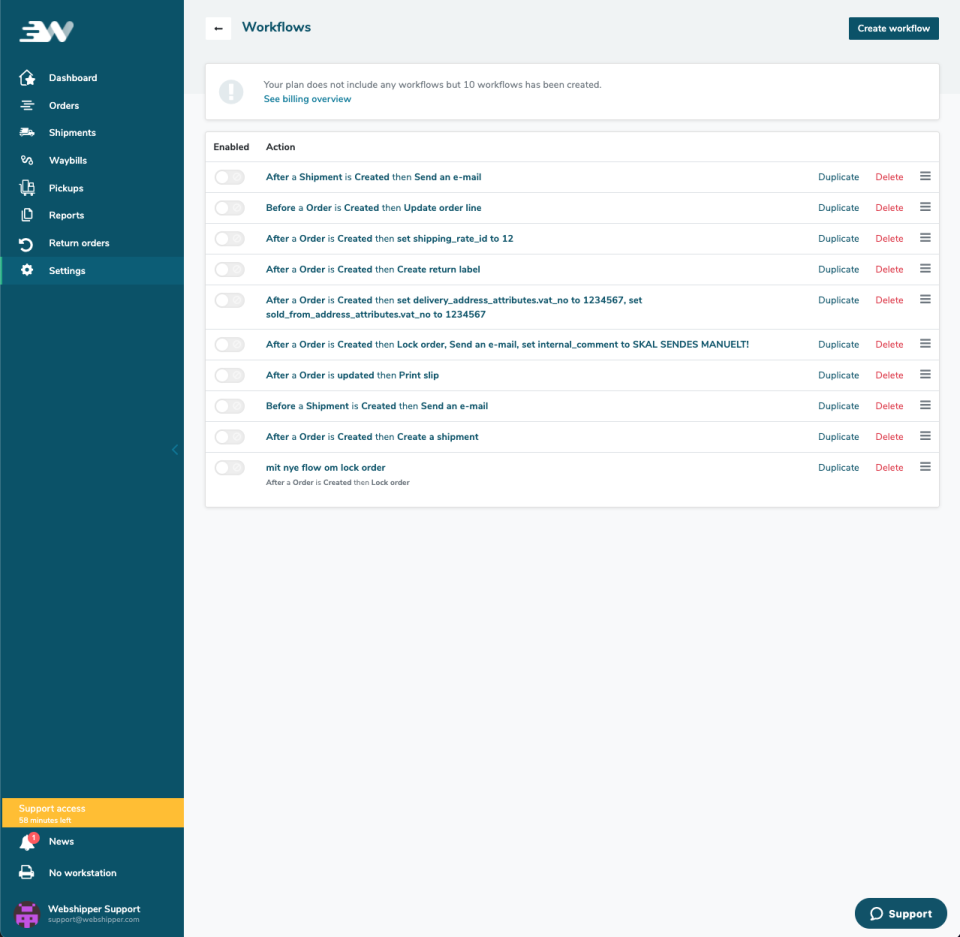Viewport: 960px width, 937px height.
Task: Enable the 'Send an e-mail' Shipment workflow
Action: (x=229, y=176)
